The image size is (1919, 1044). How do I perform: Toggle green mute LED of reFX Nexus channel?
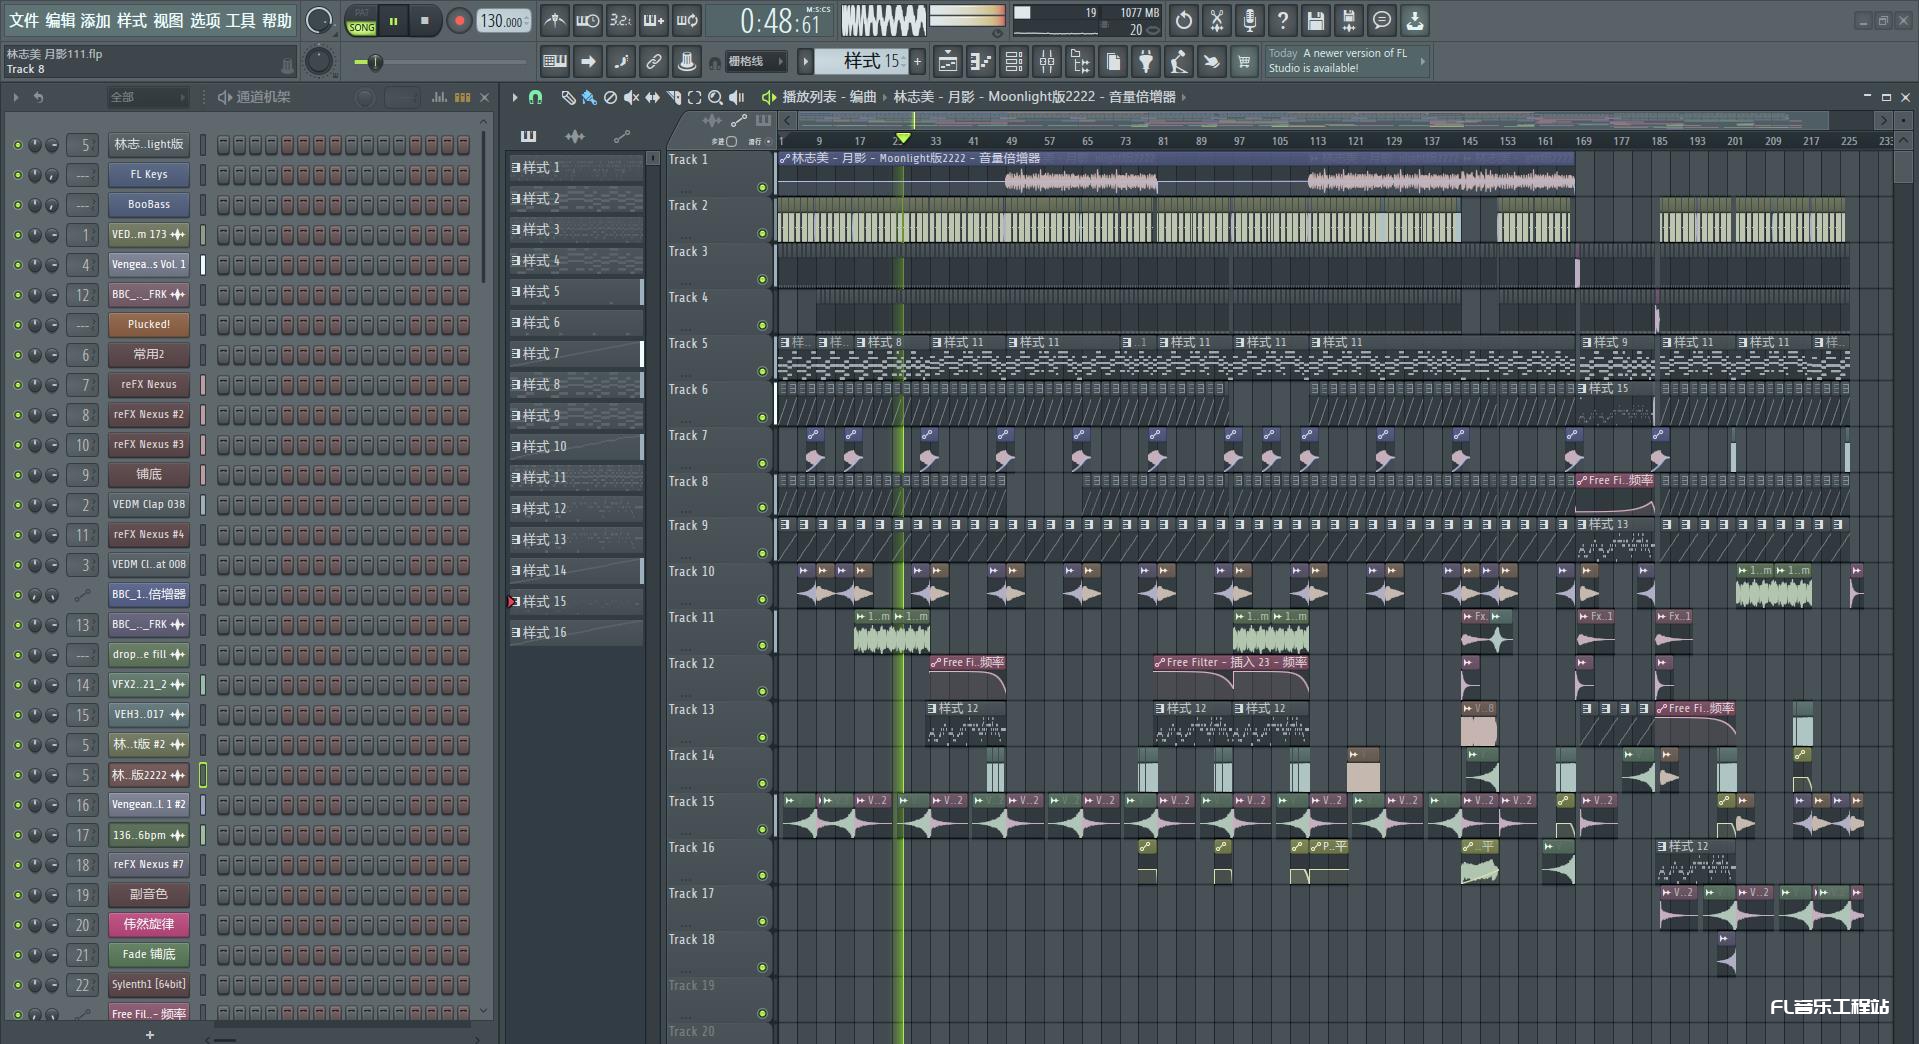coord(17,385)
